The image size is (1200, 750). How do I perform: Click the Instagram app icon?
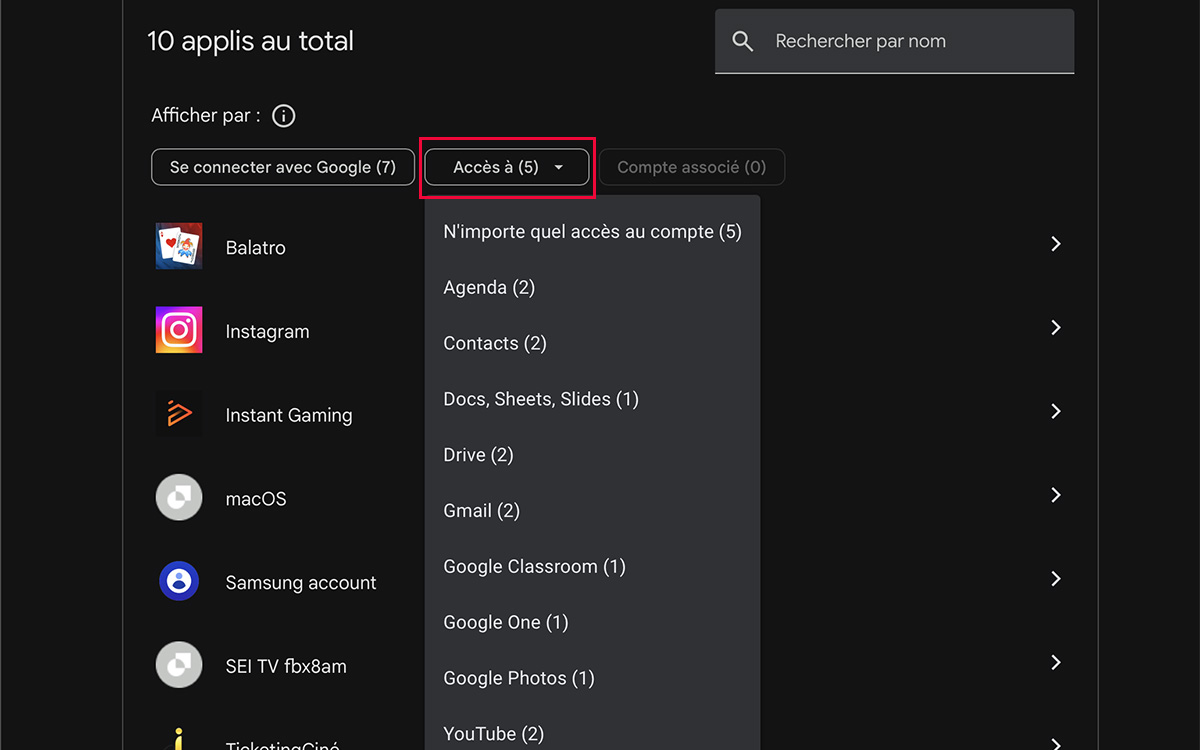pyautogui.click(x=179, y=330)
